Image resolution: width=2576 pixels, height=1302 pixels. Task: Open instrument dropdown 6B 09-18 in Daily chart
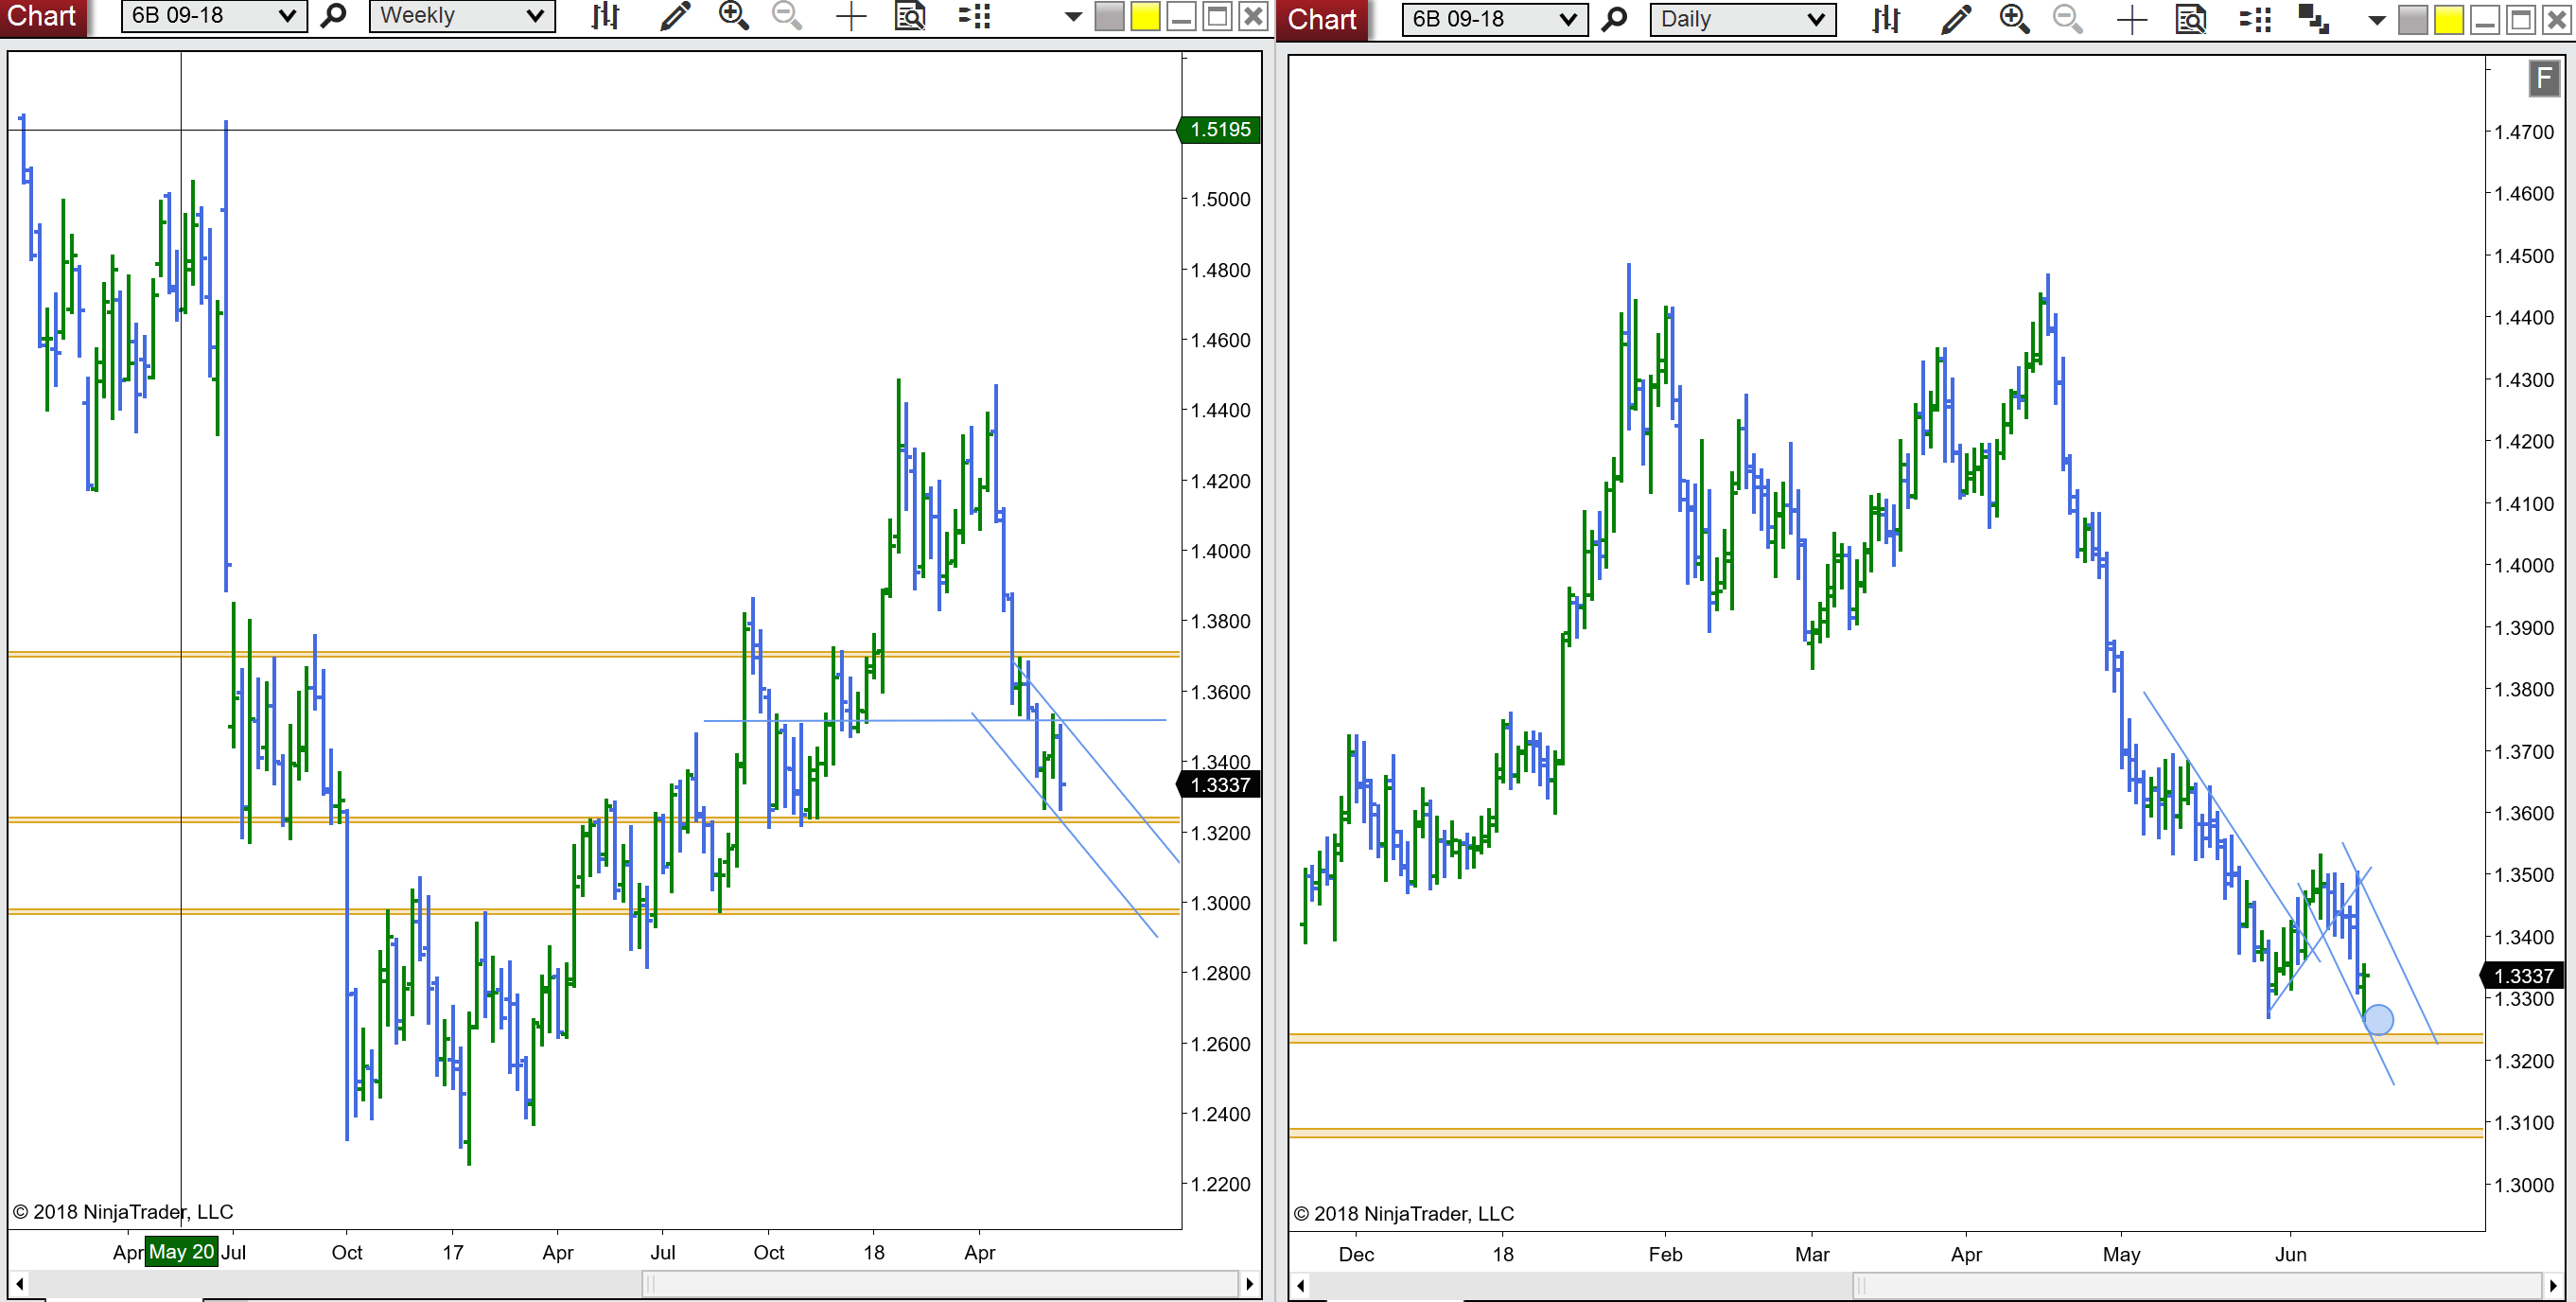pos(1494,19)
